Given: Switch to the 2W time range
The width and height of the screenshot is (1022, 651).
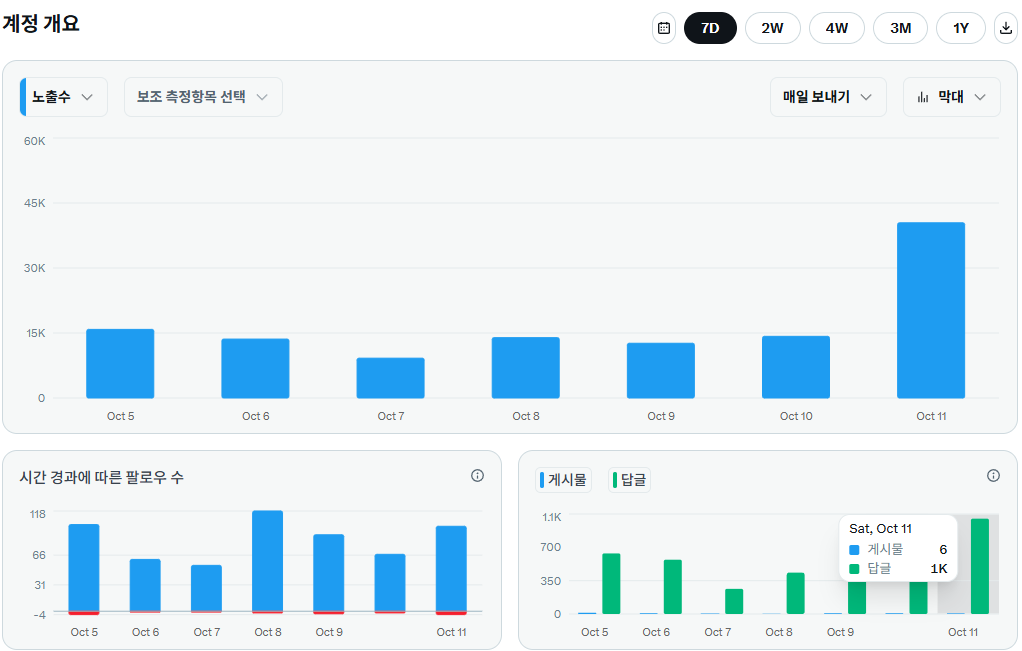Looking at the screenshot, I should pyautogui.click(x=772, y=29).
